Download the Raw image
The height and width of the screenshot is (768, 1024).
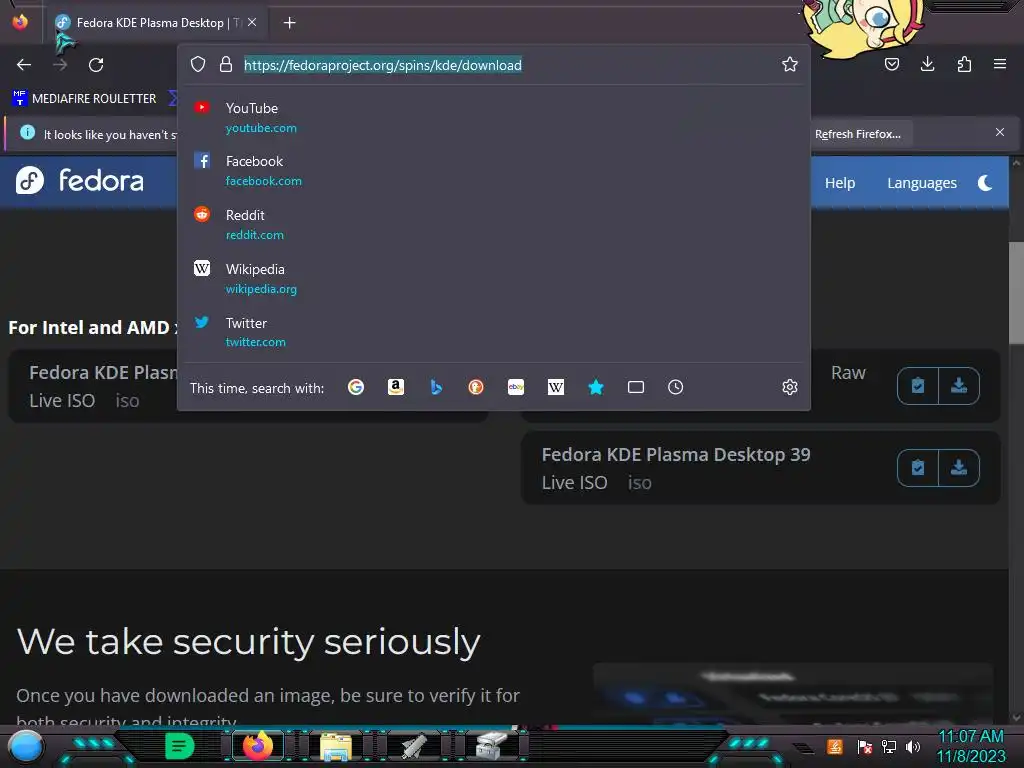tap(959, 386)
